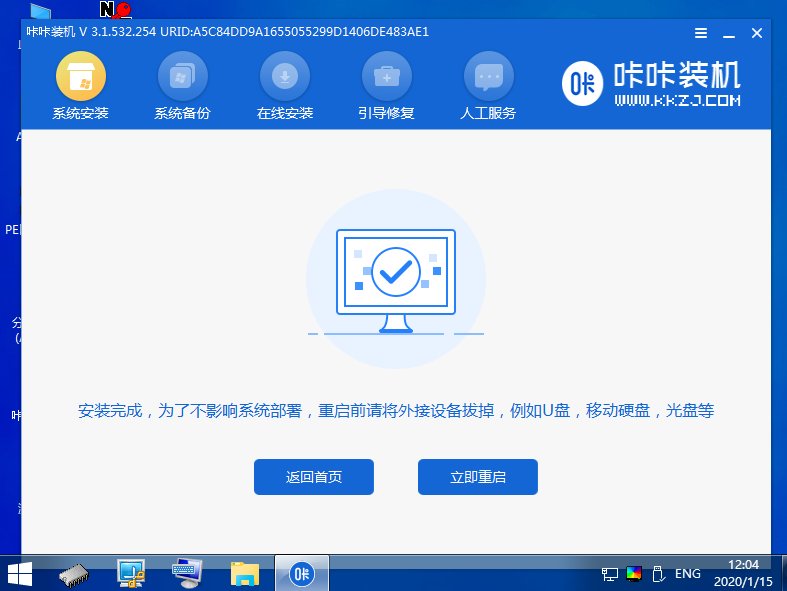Viewport: 787px width, 591px height.
Task: Open the keyboard utility icon in taskbar
Action: point(187,573)
